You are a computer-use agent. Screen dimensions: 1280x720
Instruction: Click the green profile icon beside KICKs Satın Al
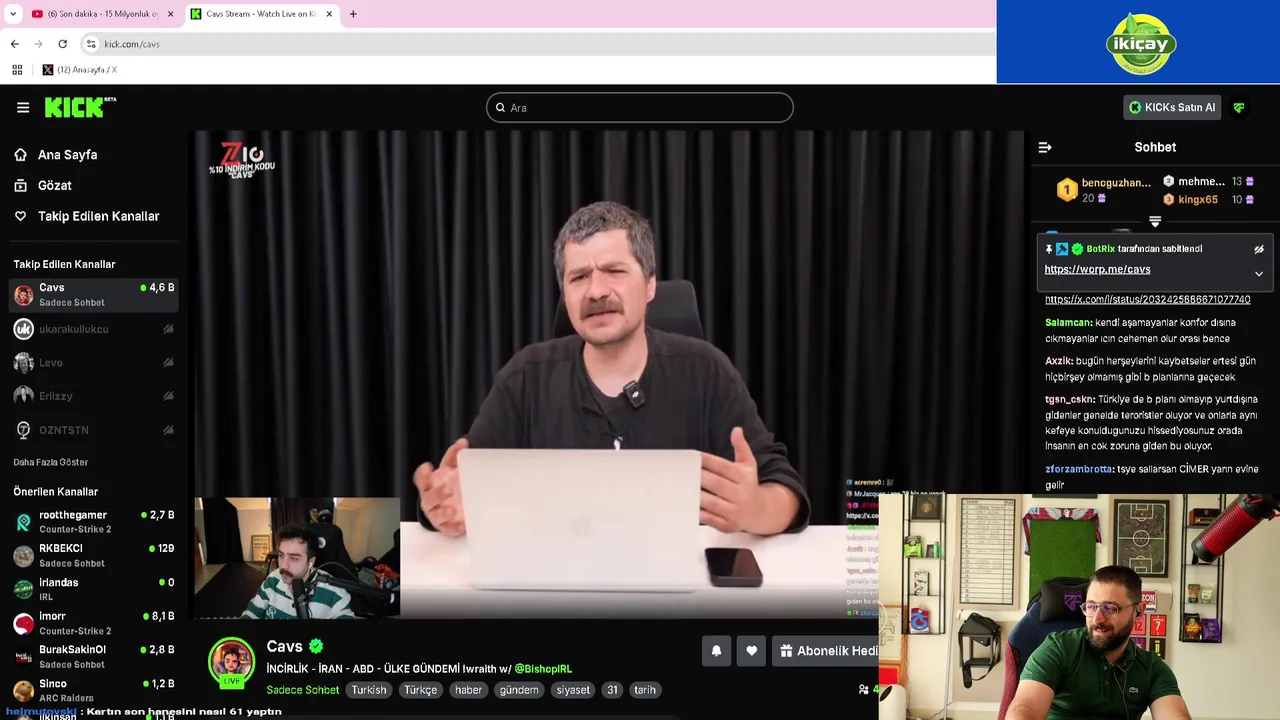pos(1239,108)
